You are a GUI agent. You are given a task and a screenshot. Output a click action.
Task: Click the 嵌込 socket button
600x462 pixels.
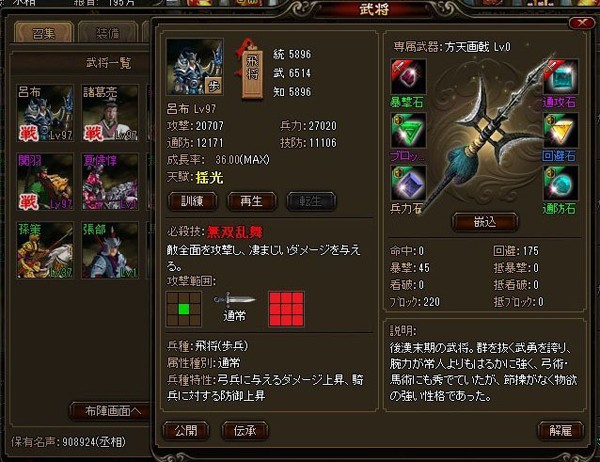coord(485,222)
